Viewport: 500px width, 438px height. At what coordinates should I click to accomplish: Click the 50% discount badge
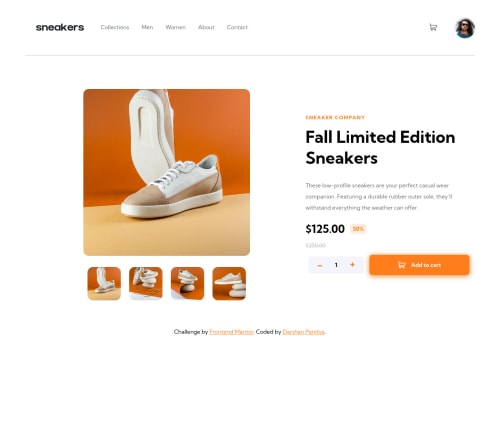point(358,229)
